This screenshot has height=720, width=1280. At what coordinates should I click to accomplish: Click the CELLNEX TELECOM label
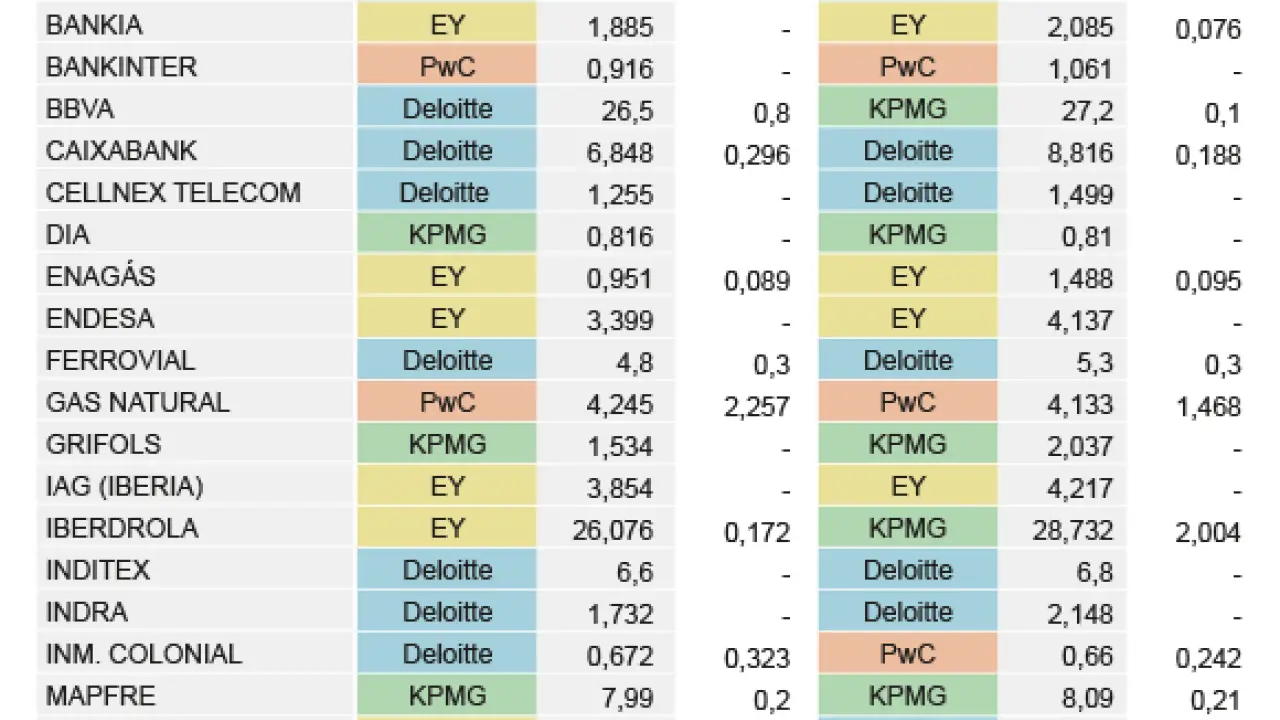coord(173,193)
